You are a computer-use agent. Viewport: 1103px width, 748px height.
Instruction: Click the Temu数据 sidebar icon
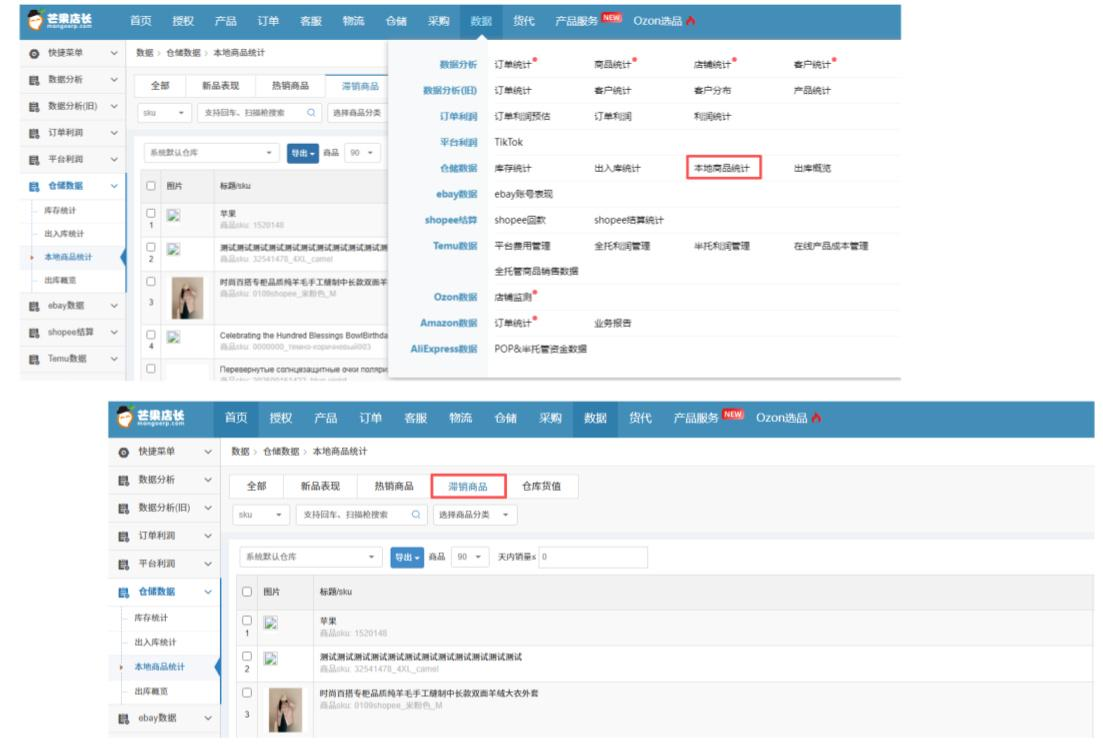34,360
